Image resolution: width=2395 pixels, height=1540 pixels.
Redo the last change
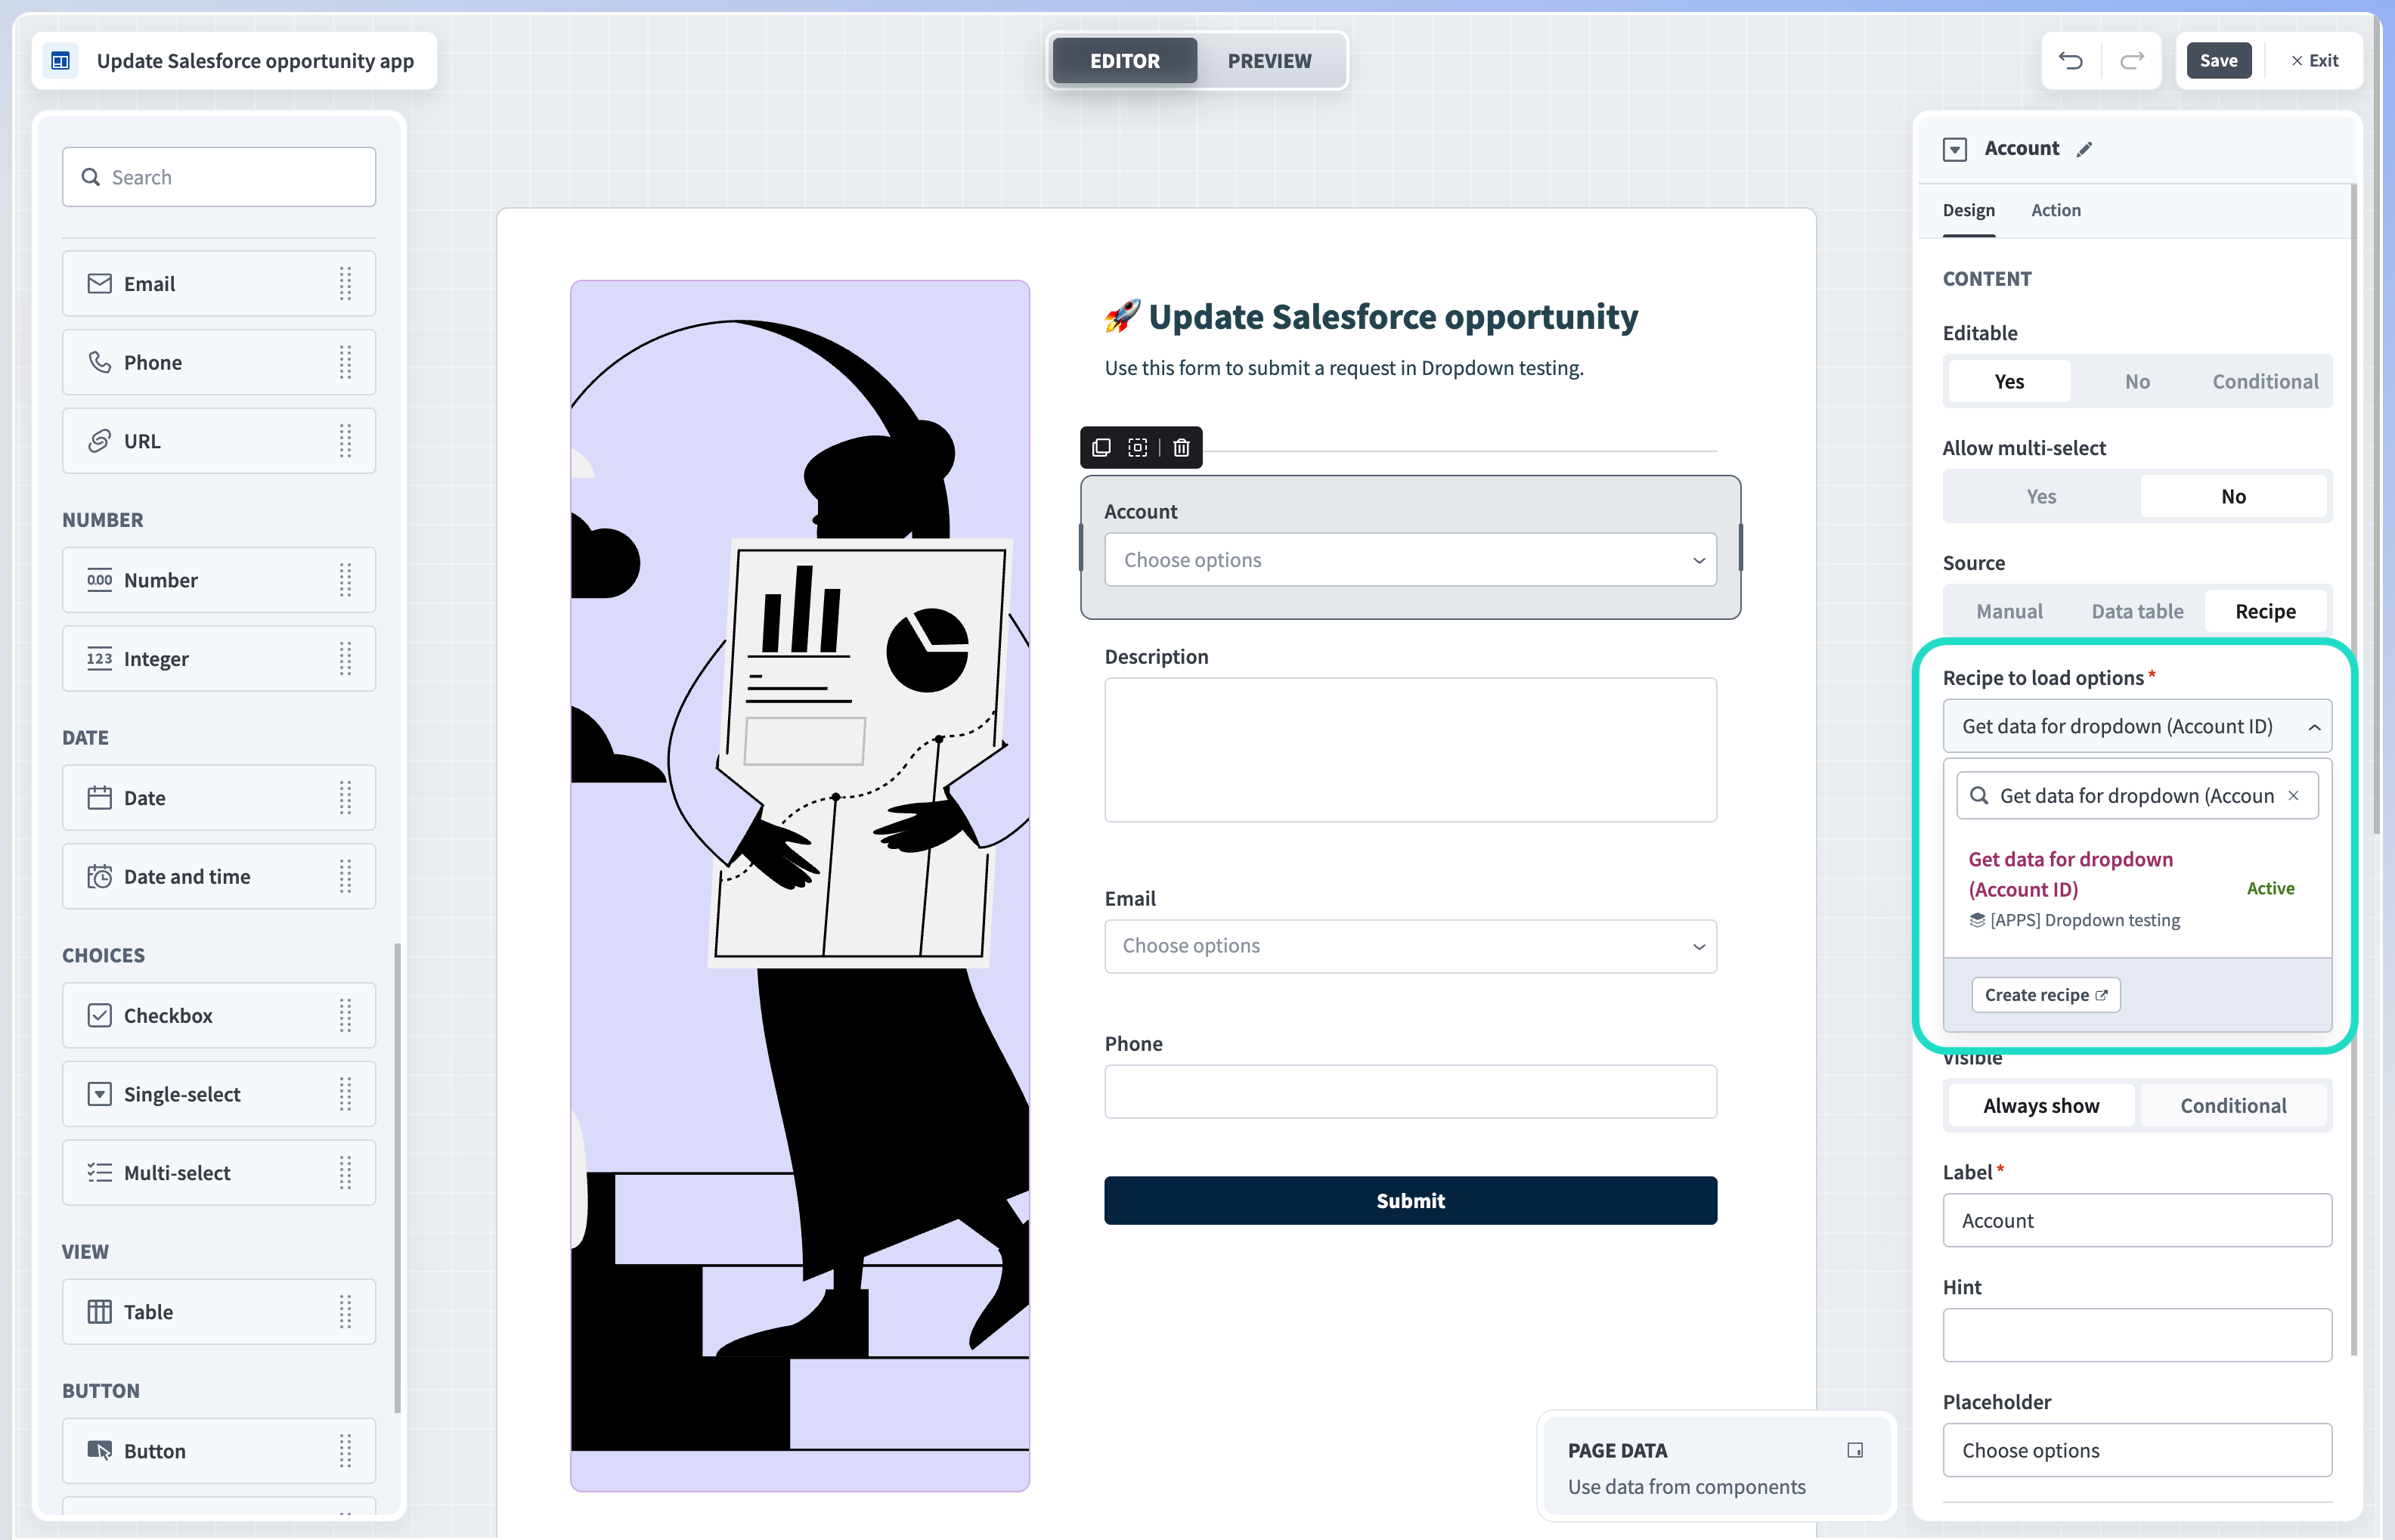(2132, 61)
